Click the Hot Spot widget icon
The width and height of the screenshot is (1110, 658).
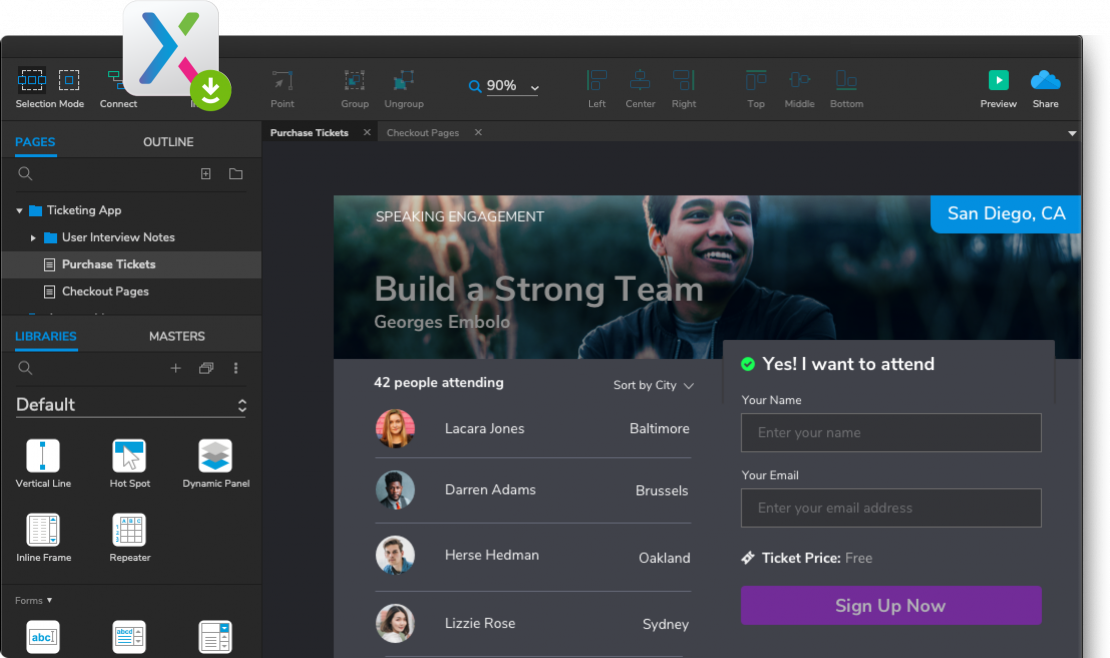129,456
